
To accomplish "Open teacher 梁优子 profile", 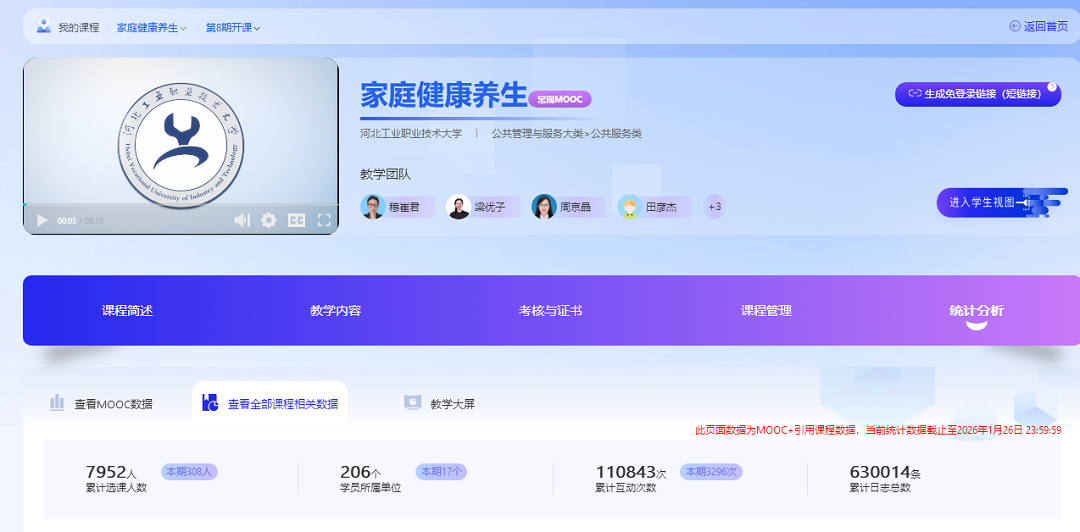I will coord(484,207).
